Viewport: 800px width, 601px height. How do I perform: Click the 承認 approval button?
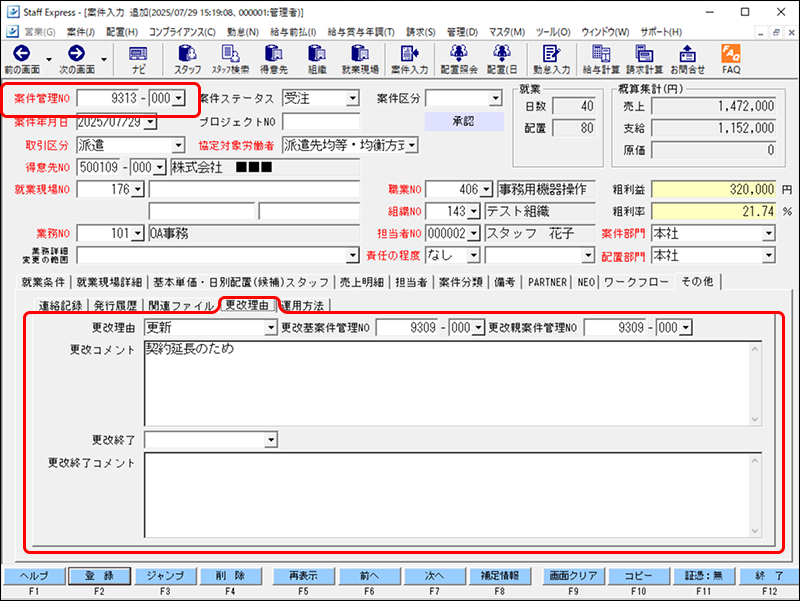tap(464, 121)
